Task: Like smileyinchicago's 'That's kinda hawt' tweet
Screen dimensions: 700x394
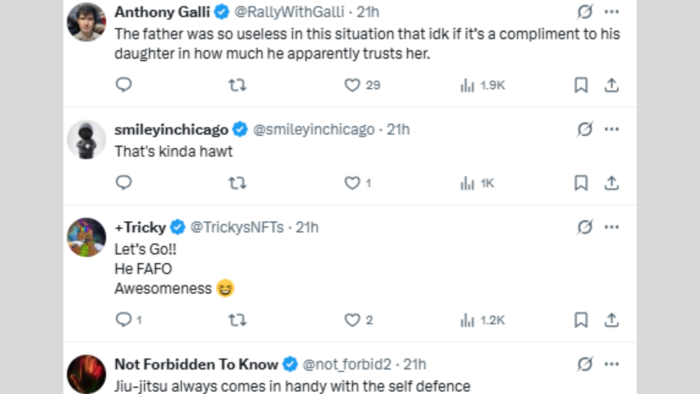Action: (x=357, y=183)
